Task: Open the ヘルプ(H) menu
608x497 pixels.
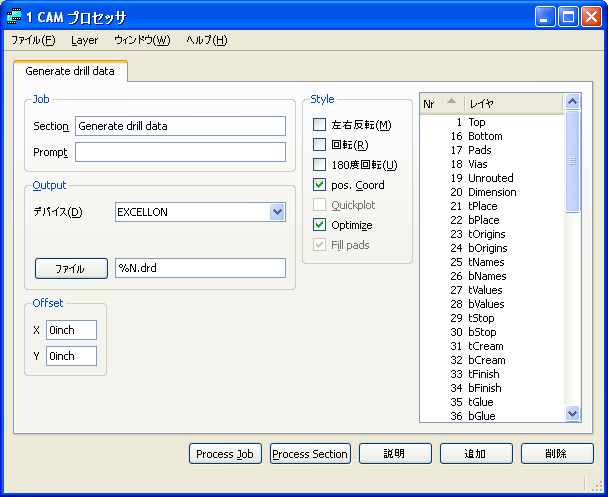Action: (207, 40)
